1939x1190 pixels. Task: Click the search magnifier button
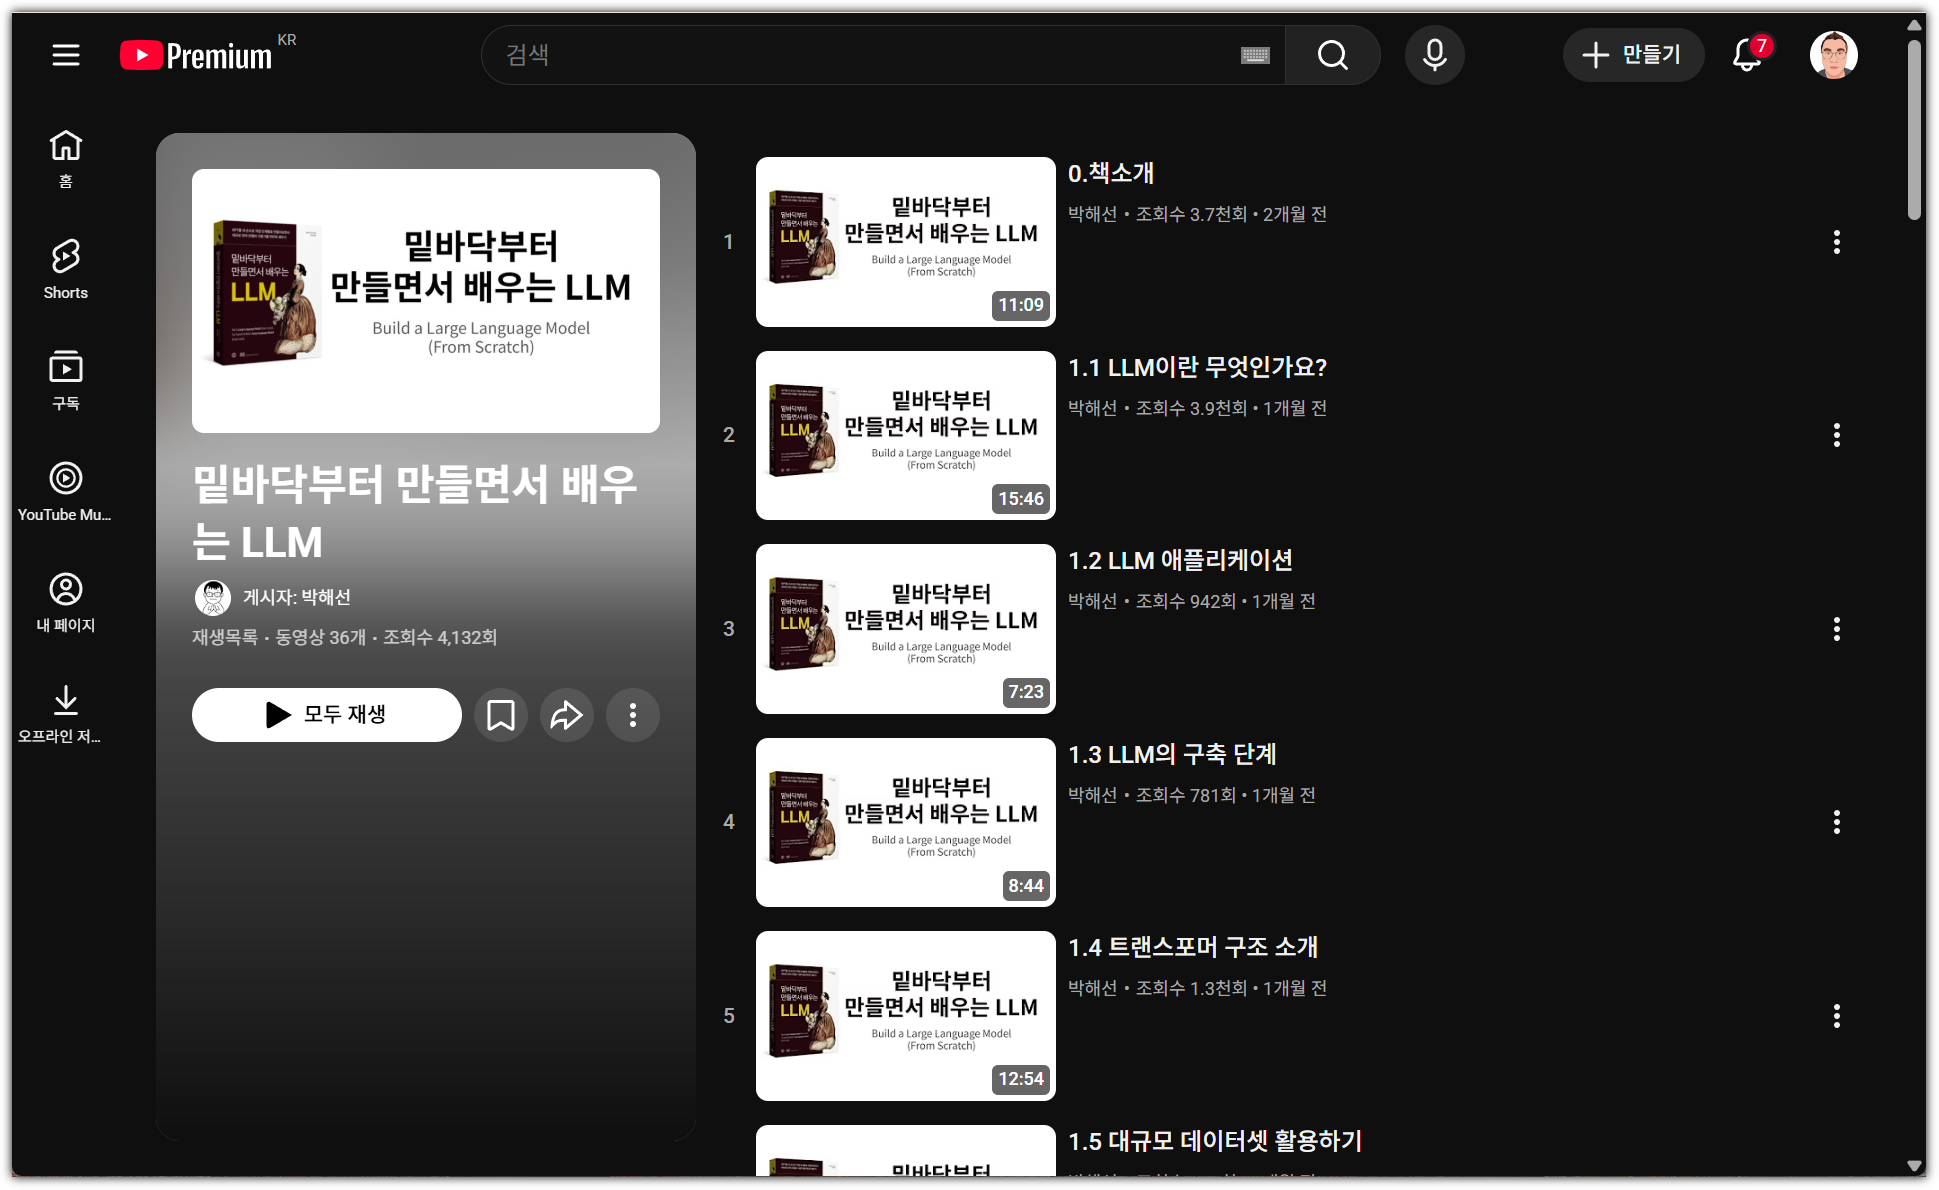click(1332, 55)
